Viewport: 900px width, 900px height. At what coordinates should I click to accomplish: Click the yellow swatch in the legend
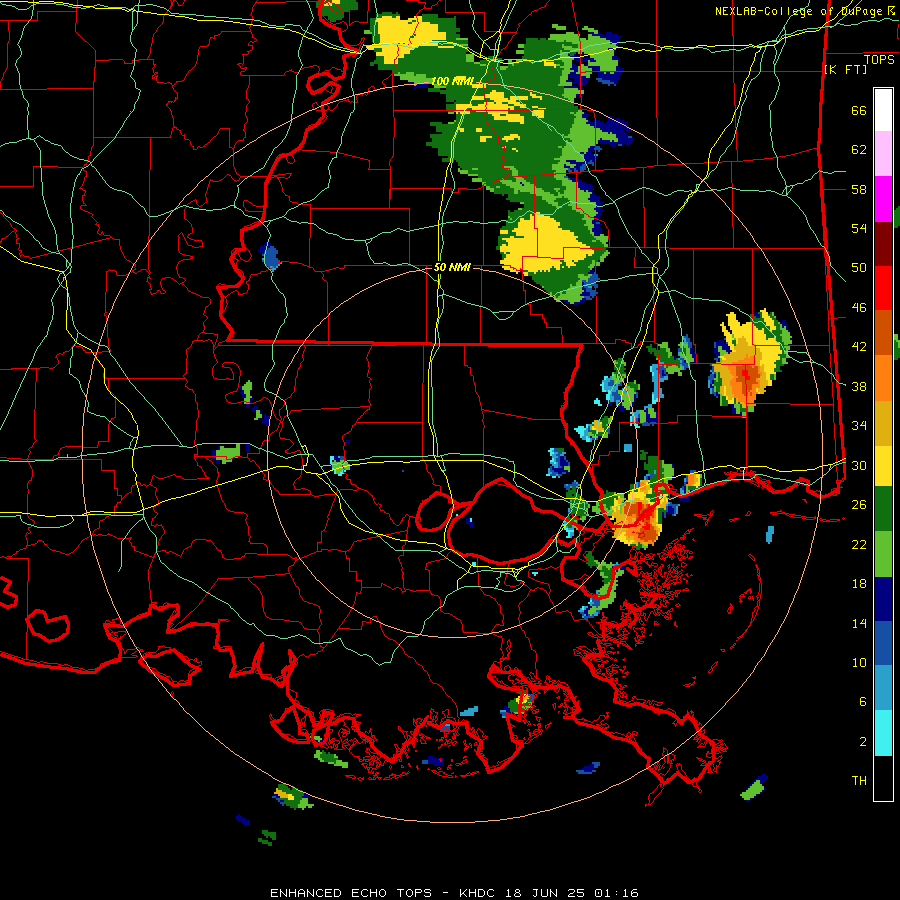[x=883, y=466]
